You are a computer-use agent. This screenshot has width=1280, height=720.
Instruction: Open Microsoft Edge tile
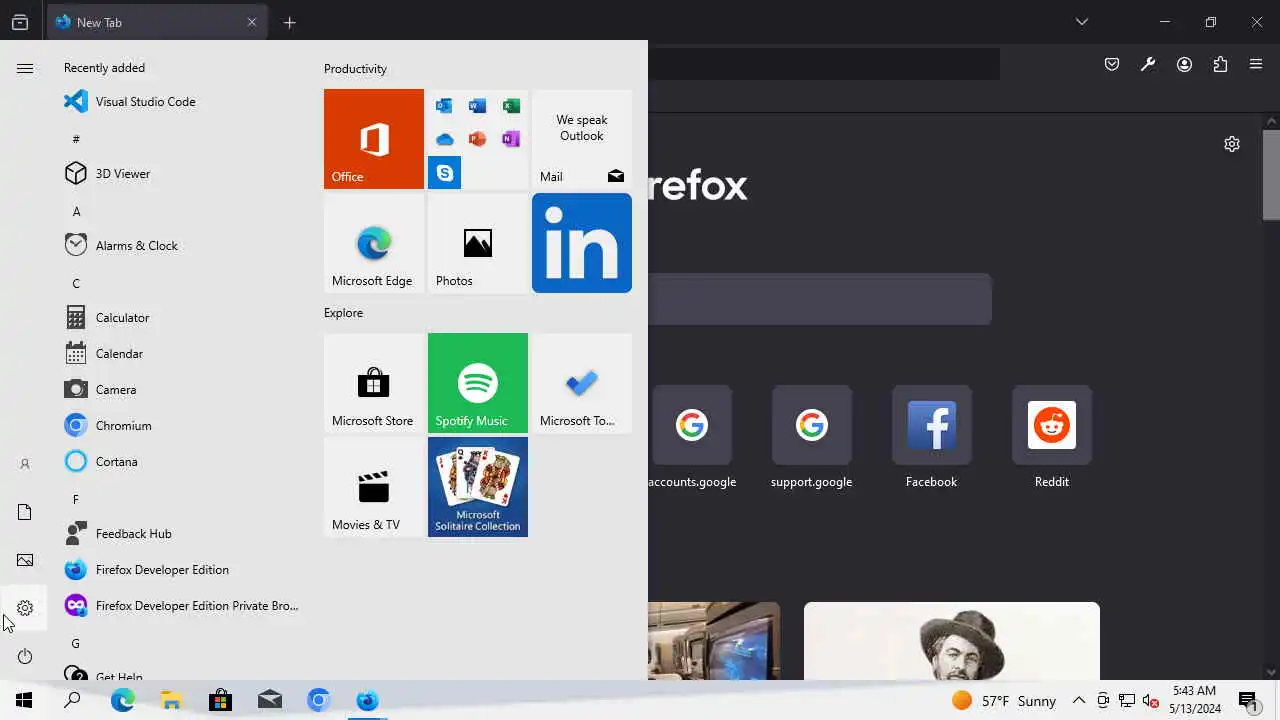374,243
